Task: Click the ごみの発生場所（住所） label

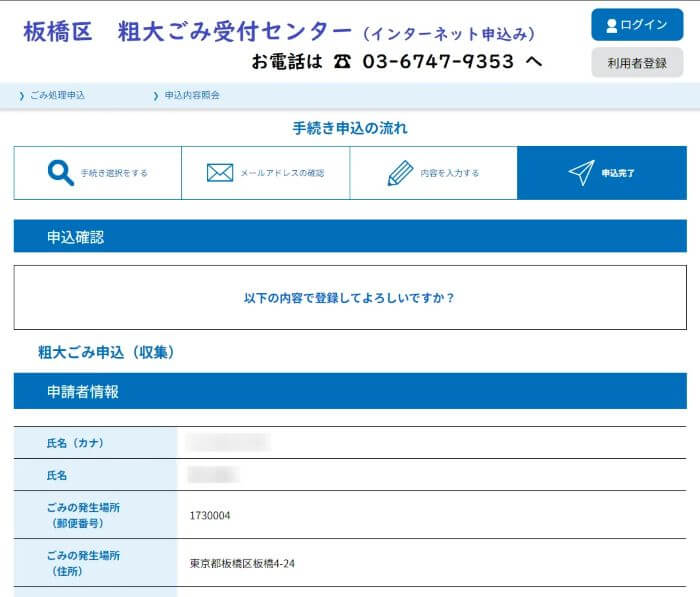Action: coord(83,563)
